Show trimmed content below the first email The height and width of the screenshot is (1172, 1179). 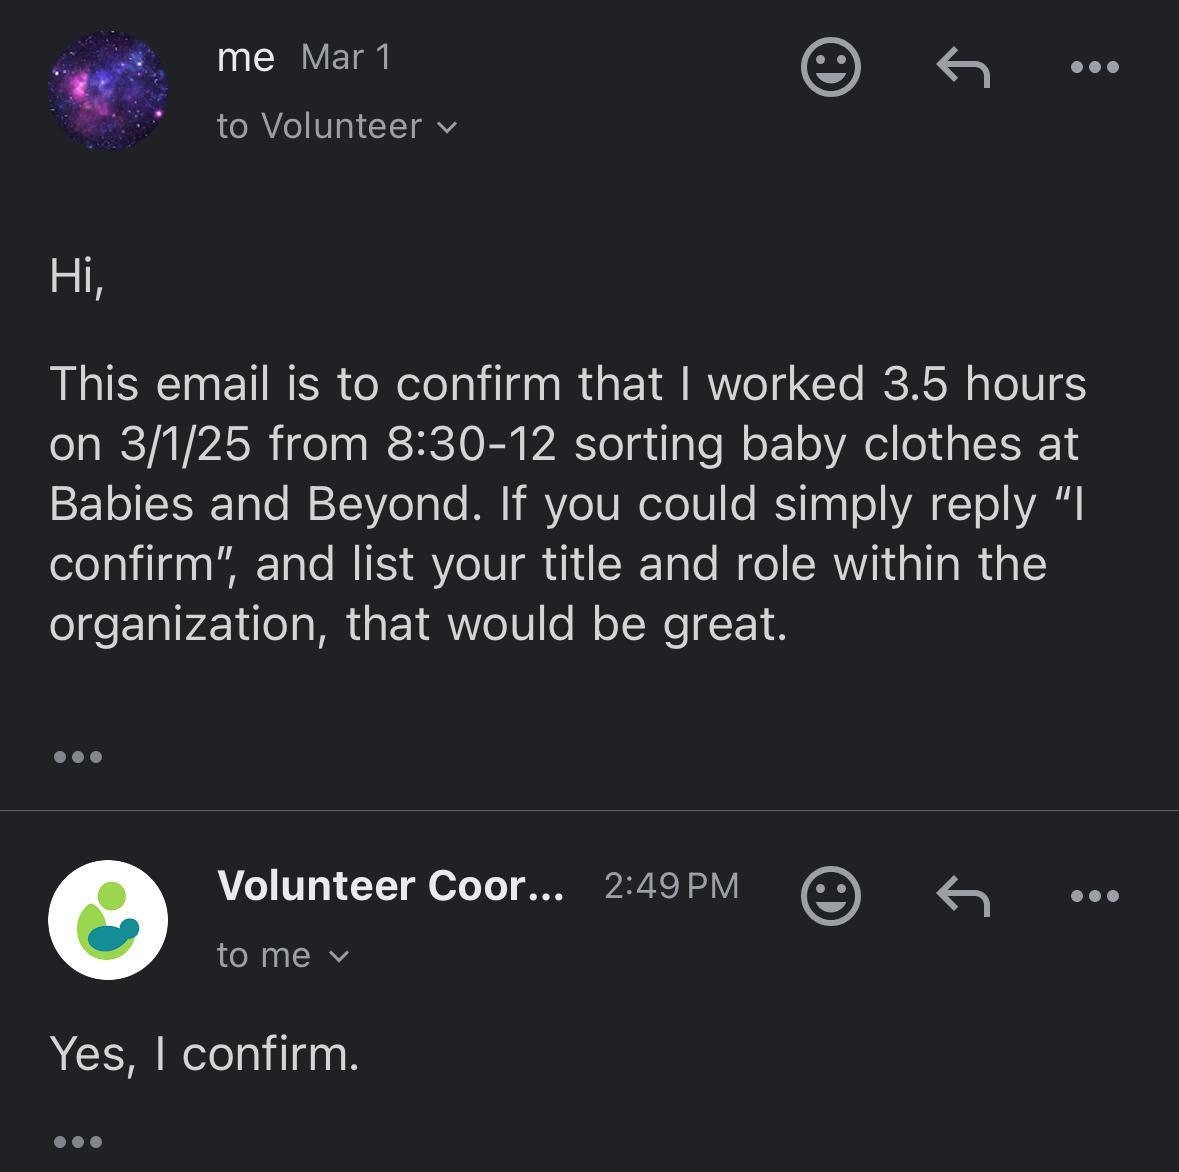77,757
